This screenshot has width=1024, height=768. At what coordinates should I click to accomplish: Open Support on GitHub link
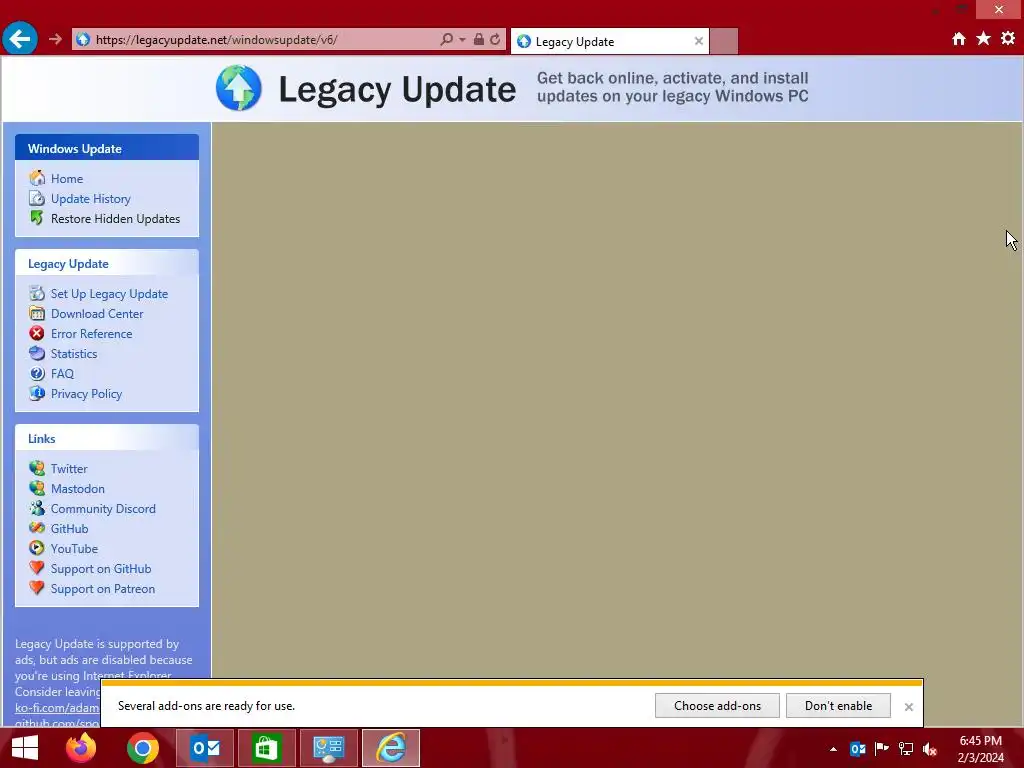coord(101,569)
